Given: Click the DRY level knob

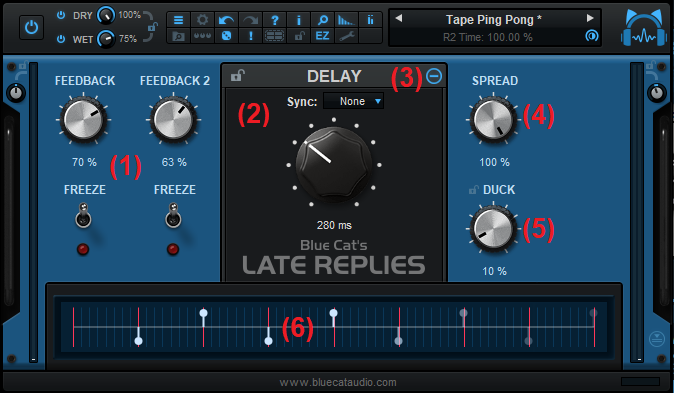Looking at the screenshot, I should click(x=105, y=16).
